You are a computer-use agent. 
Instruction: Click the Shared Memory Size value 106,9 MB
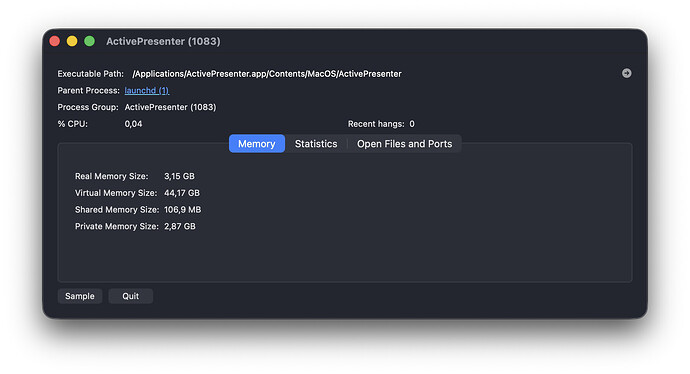pos(183,209)
